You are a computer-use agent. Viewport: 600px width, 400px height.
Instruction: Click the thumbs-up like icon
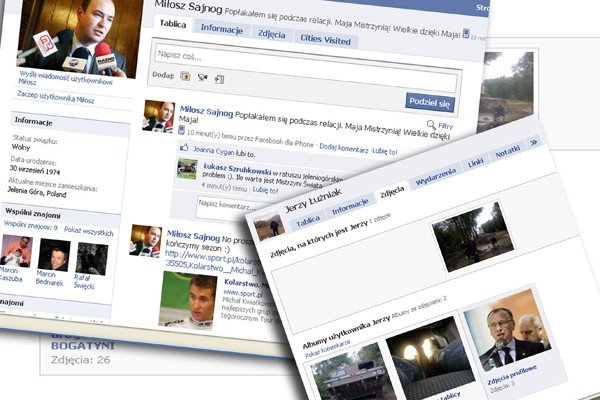[x=184, y=147]
